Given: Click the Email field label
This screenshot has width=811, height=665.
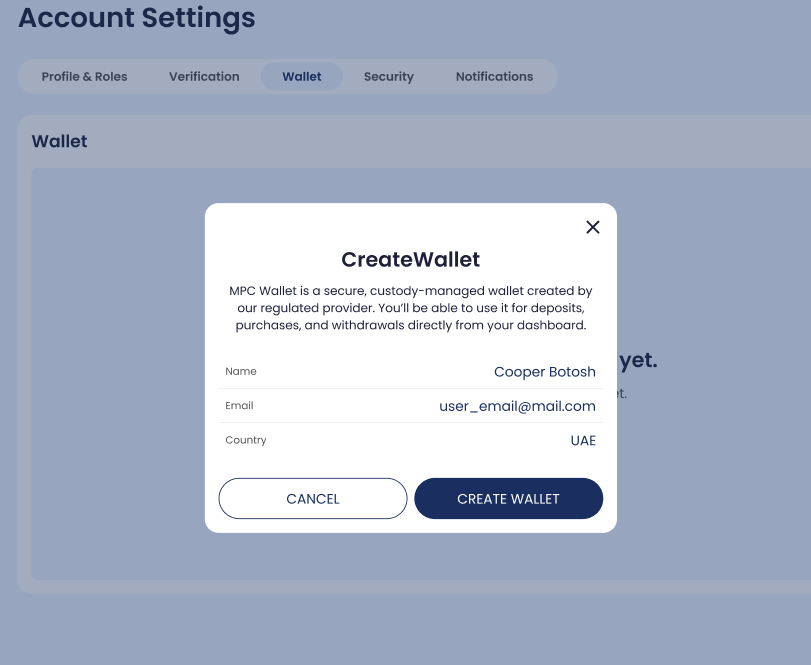Looking at the screenshot, I should tap(240, 406).
